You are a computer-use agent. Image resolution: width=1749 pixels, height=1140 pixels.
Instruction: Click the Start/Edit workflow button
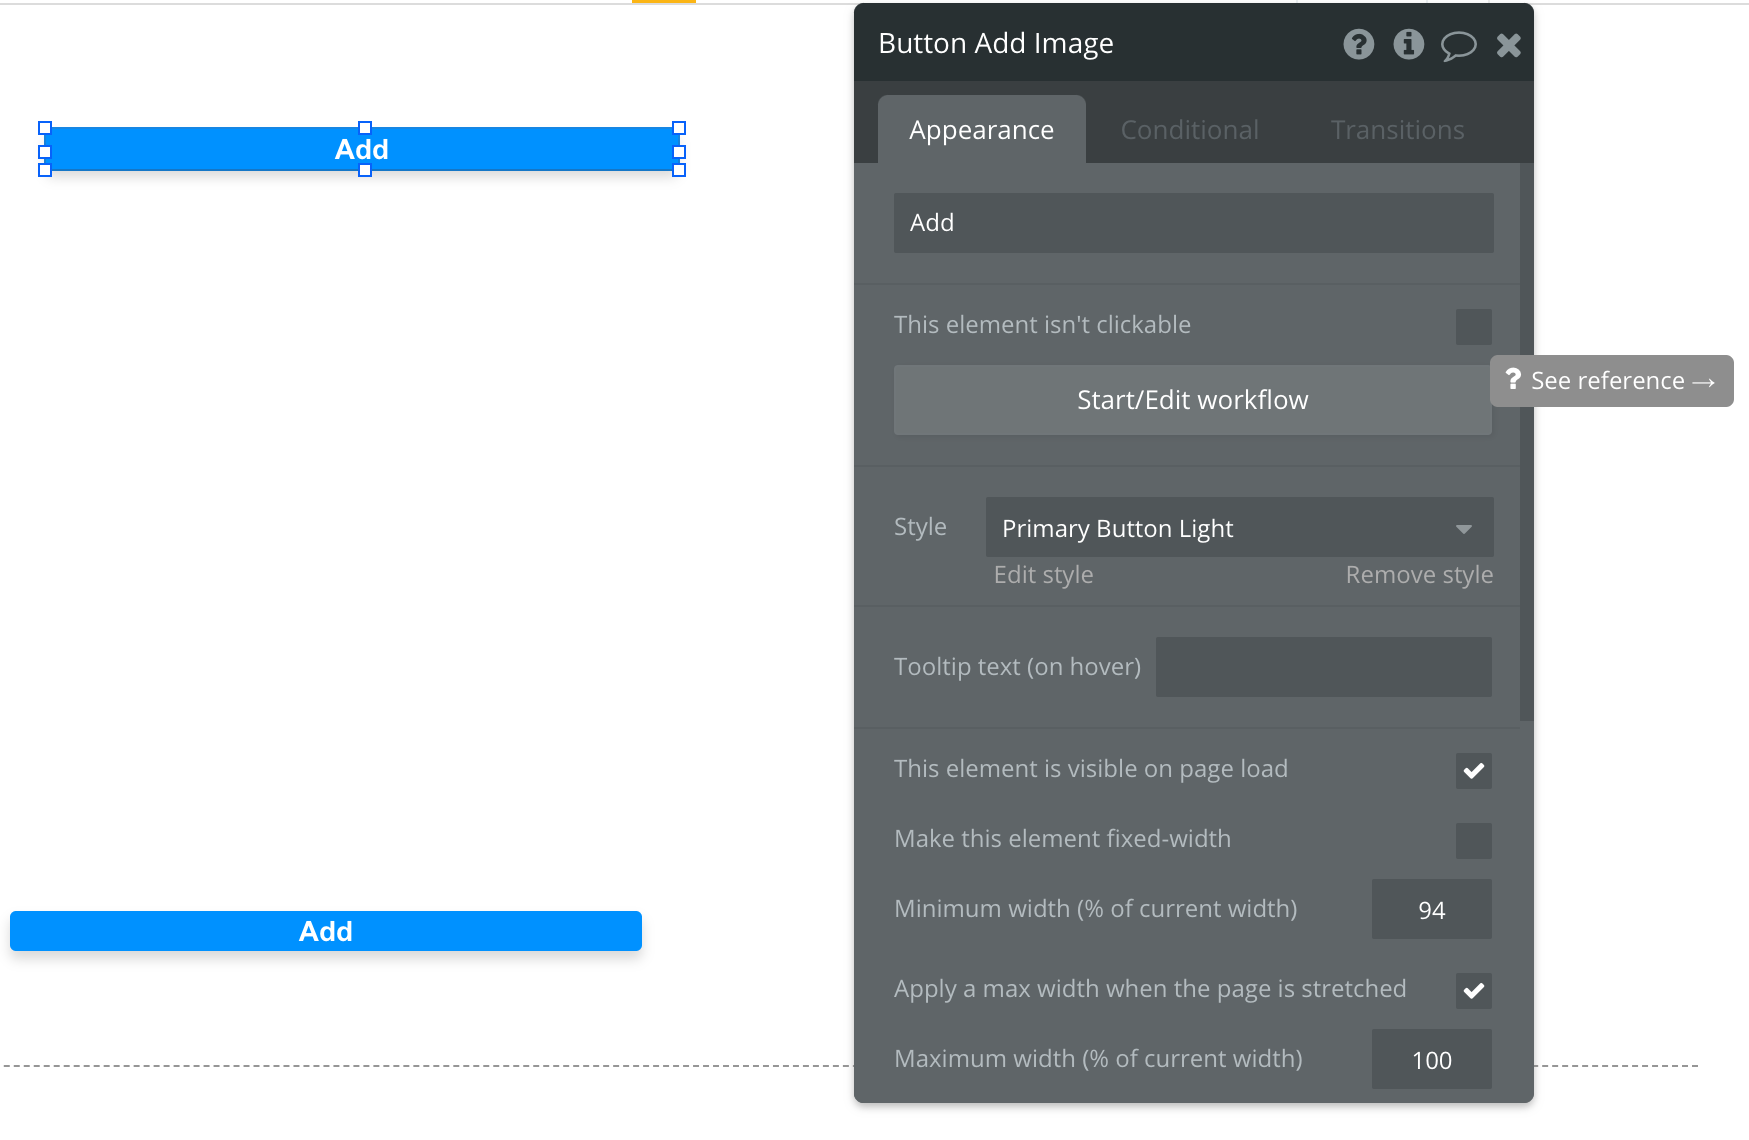coord(1192,400)
